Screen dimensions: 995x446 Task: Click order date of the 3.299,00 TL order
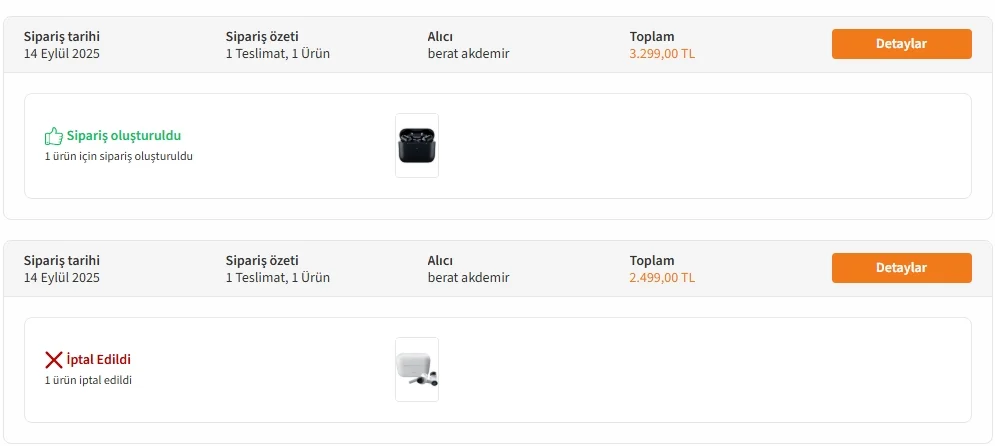click(62, 54)
